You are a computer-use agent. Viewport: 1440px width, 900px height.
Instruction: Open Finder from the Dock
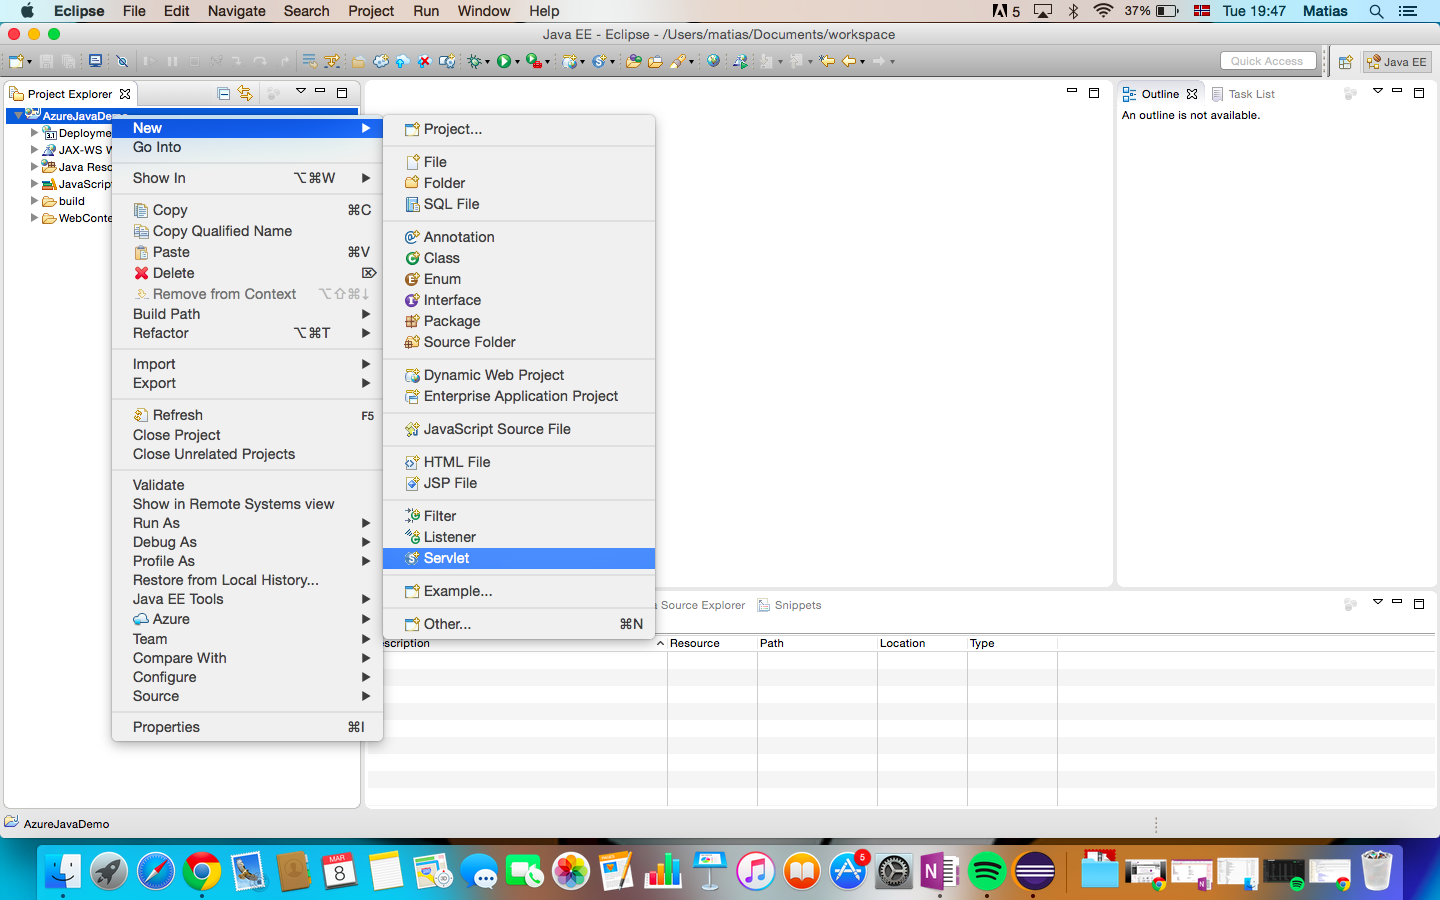click(x=63, y=872)
